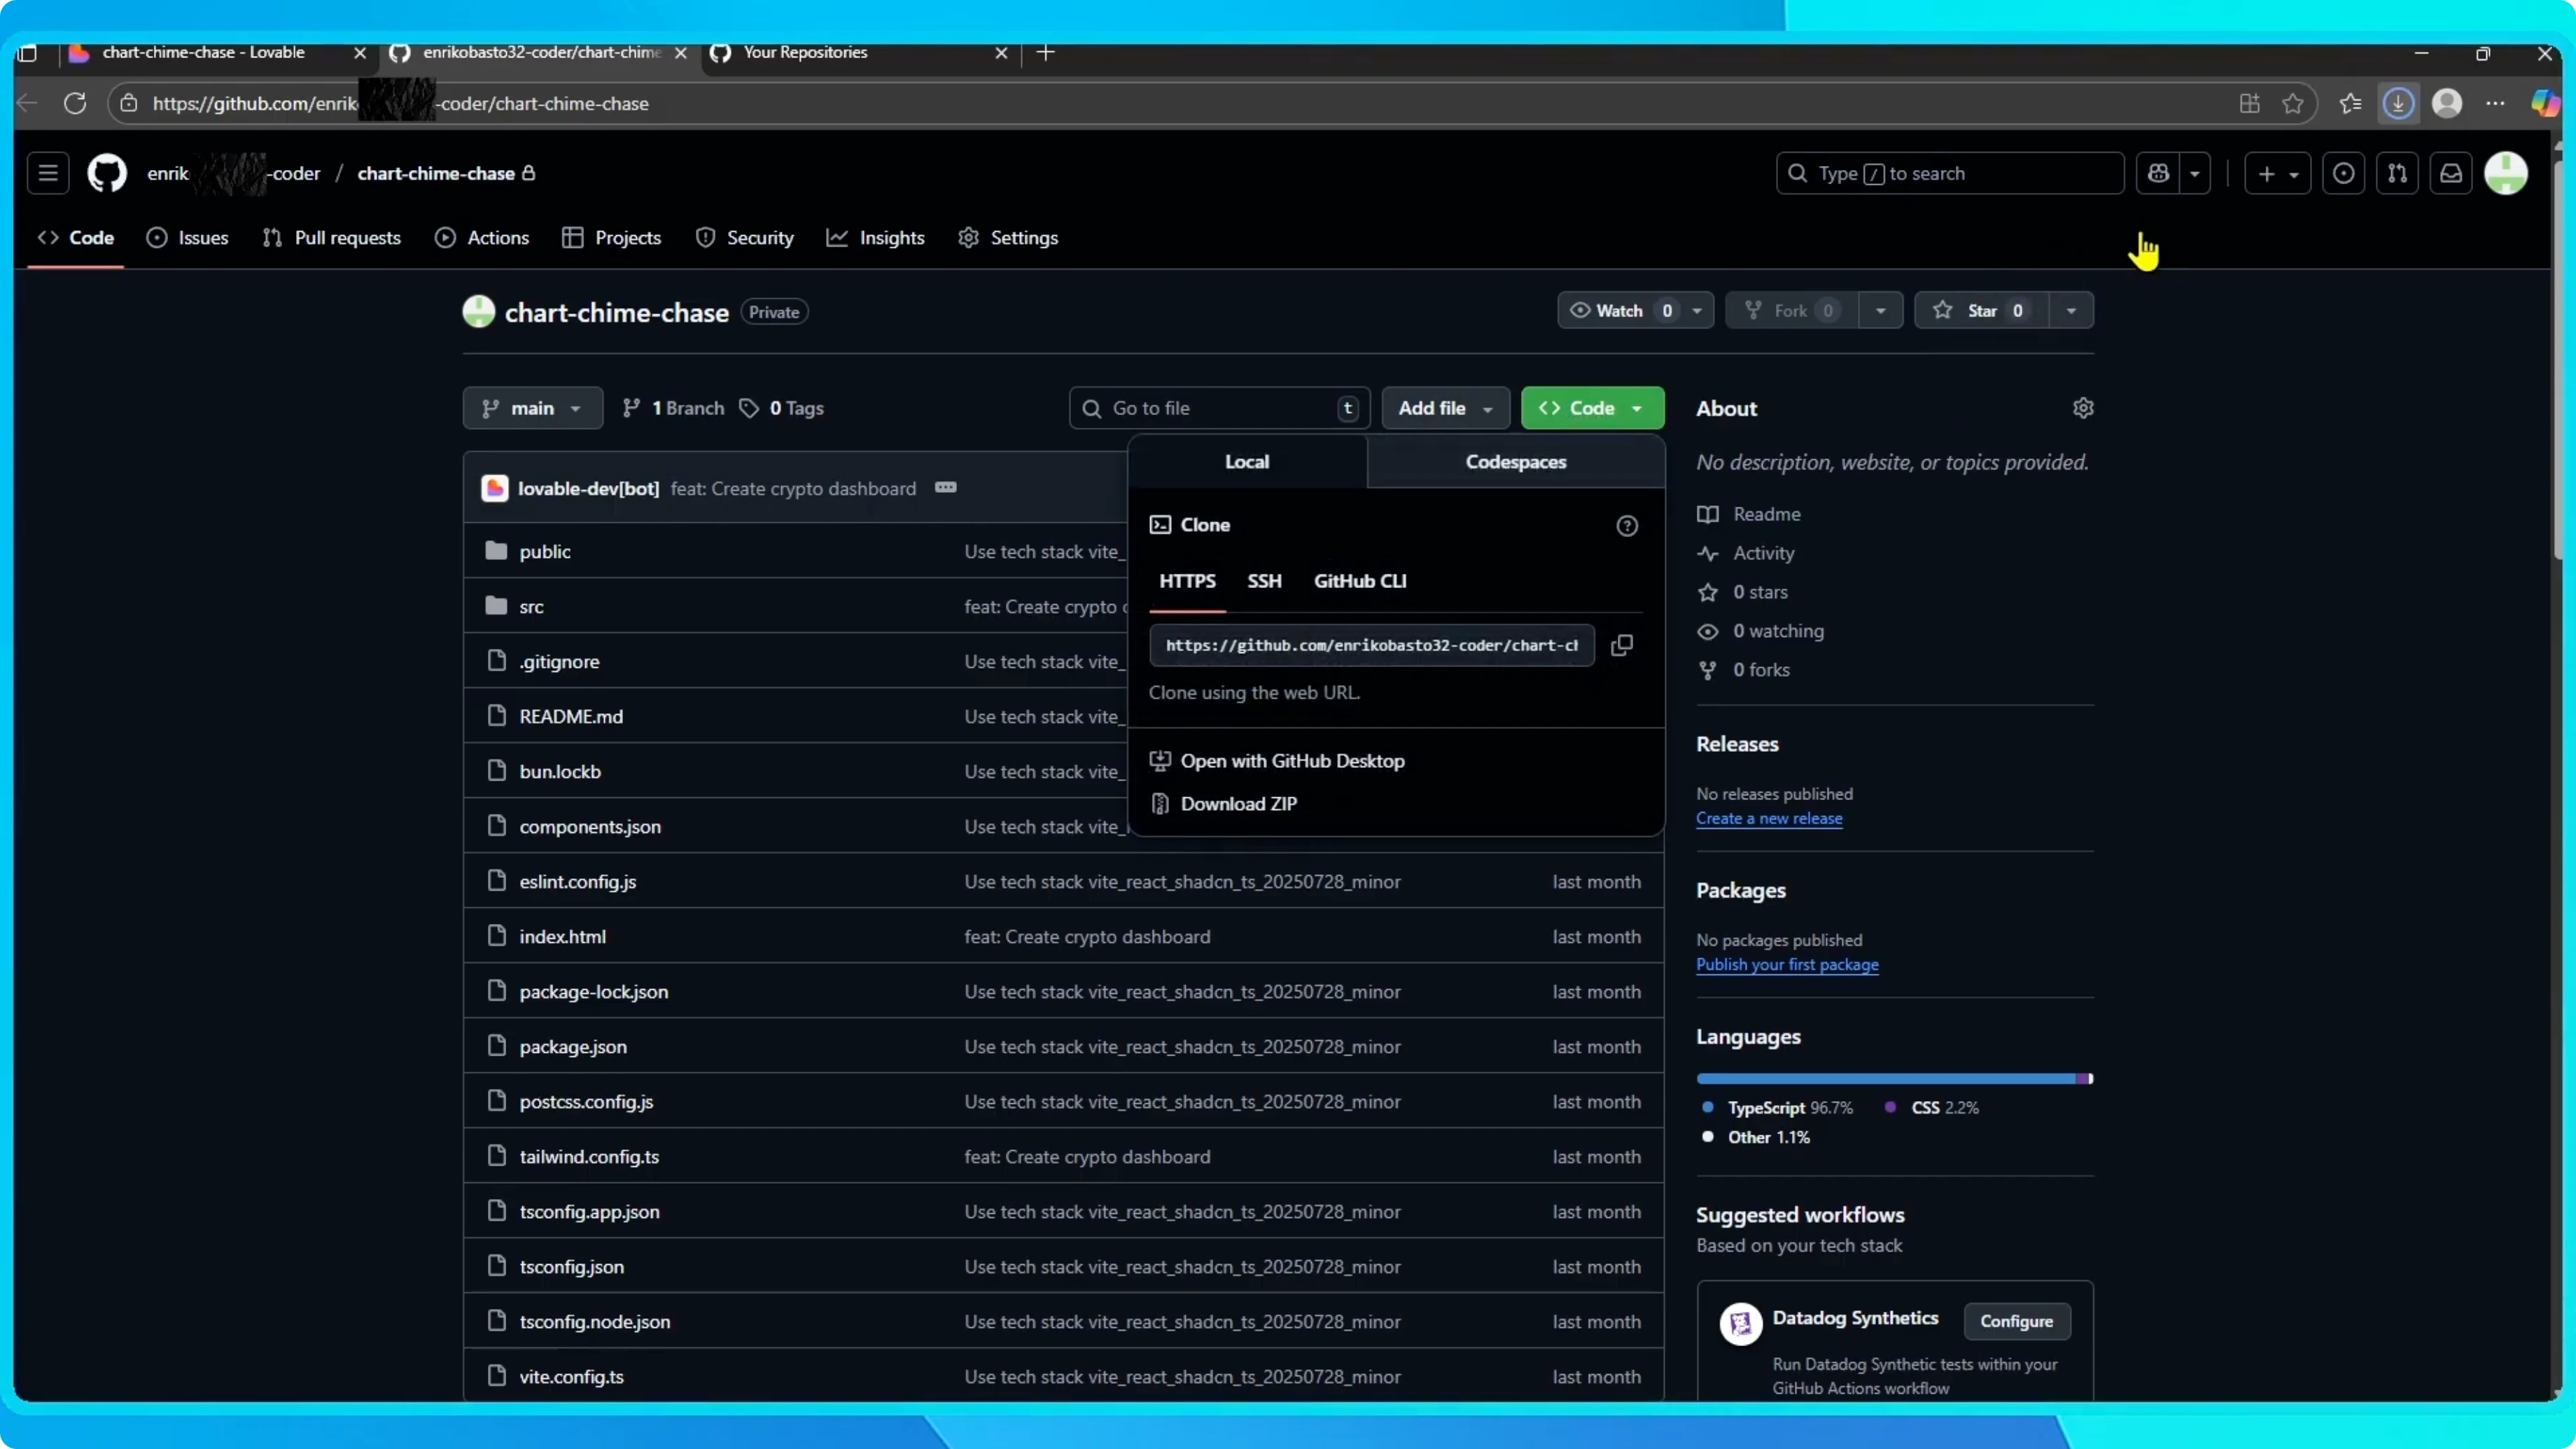Go to the GitHub homepage via Octocat logo
Image resolution: width=2576 pixels, height=1449 pixels.
(107, 173)
